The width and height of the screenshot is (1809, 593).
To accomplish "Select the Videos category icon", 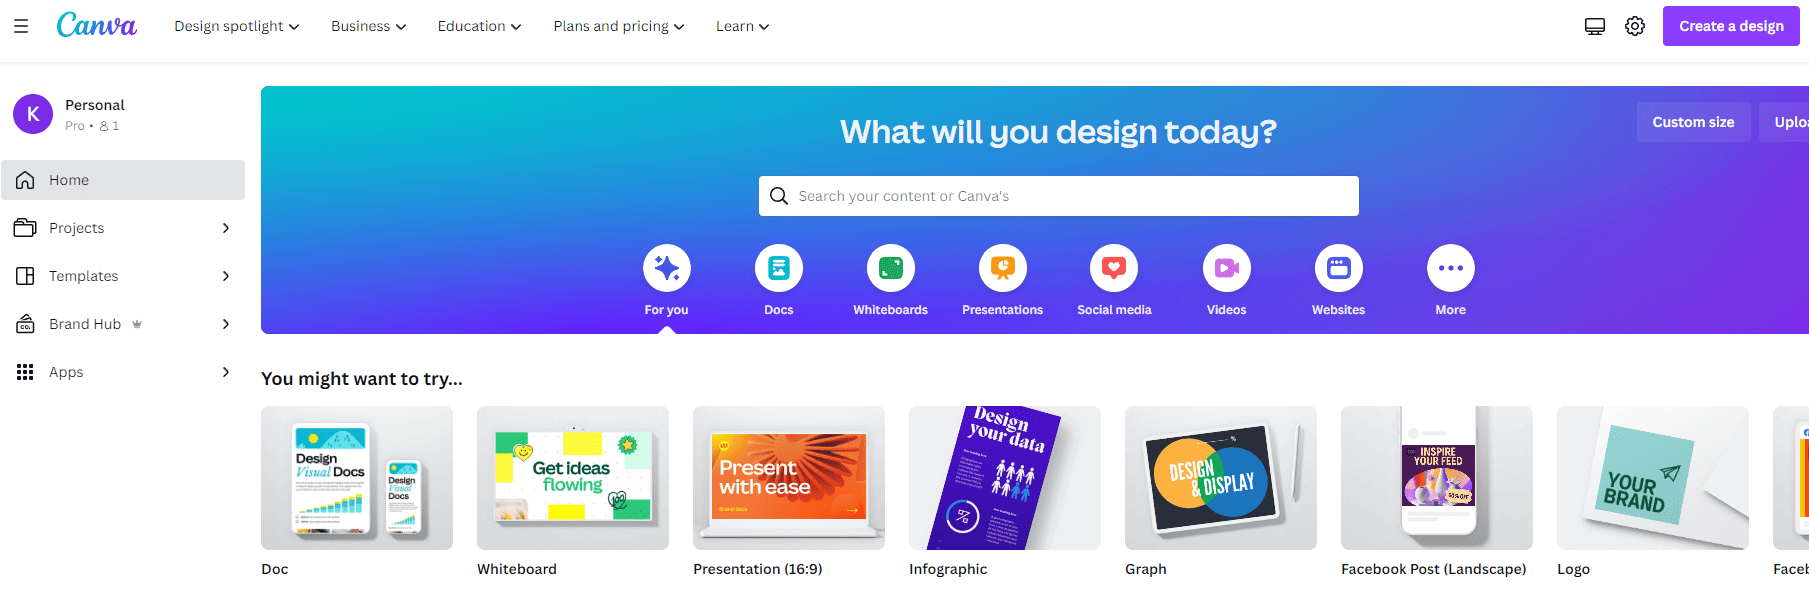I will (x=1227, y=268).
